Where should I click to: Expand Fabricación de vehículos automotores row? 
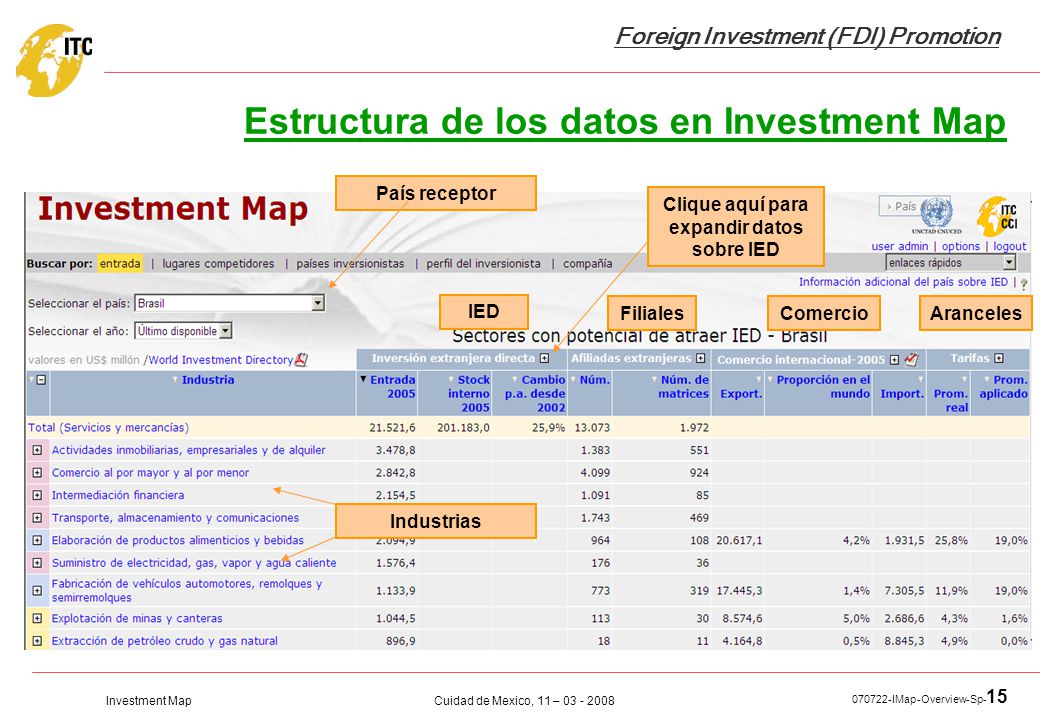coord(37,591)
